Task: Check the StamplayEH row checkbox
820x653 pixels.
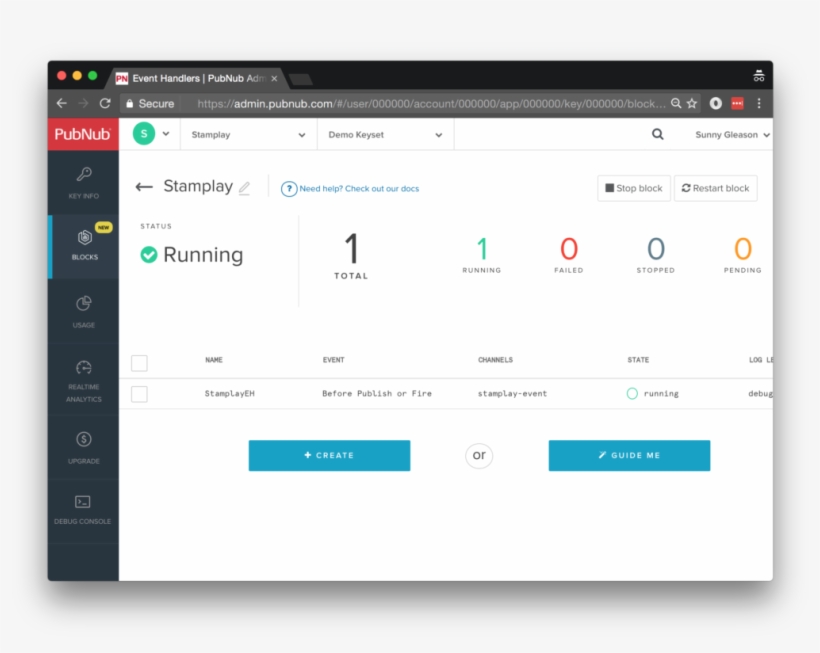Action: 139,394
